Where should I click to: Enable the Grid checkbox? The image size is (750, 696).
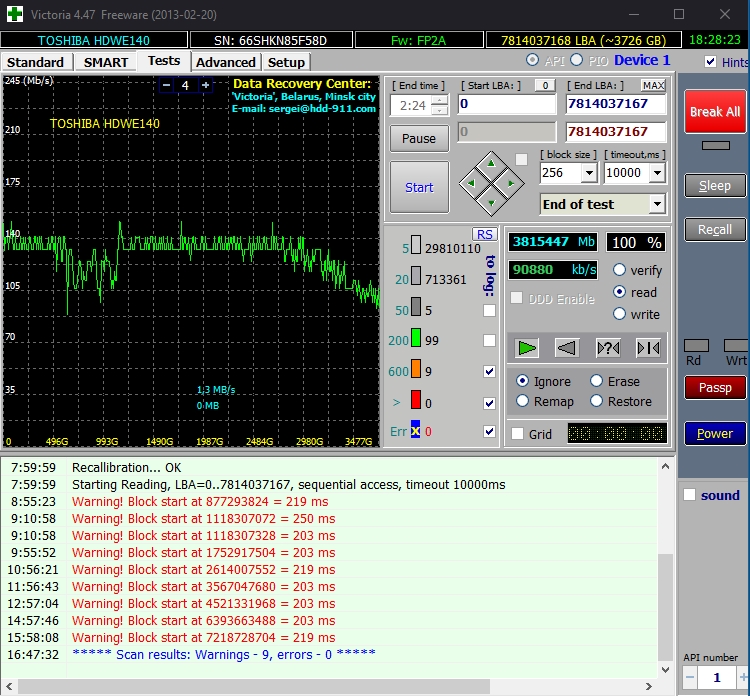coord(517,434)
